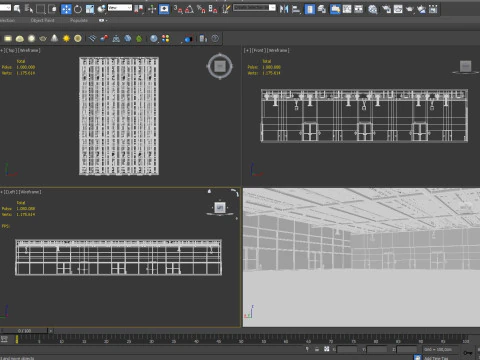Image resolution: width=480 pixels, height=360 pixels.
Task: Open the Material Editor icon
Action: pyautogui.click(x=373, y=9)
